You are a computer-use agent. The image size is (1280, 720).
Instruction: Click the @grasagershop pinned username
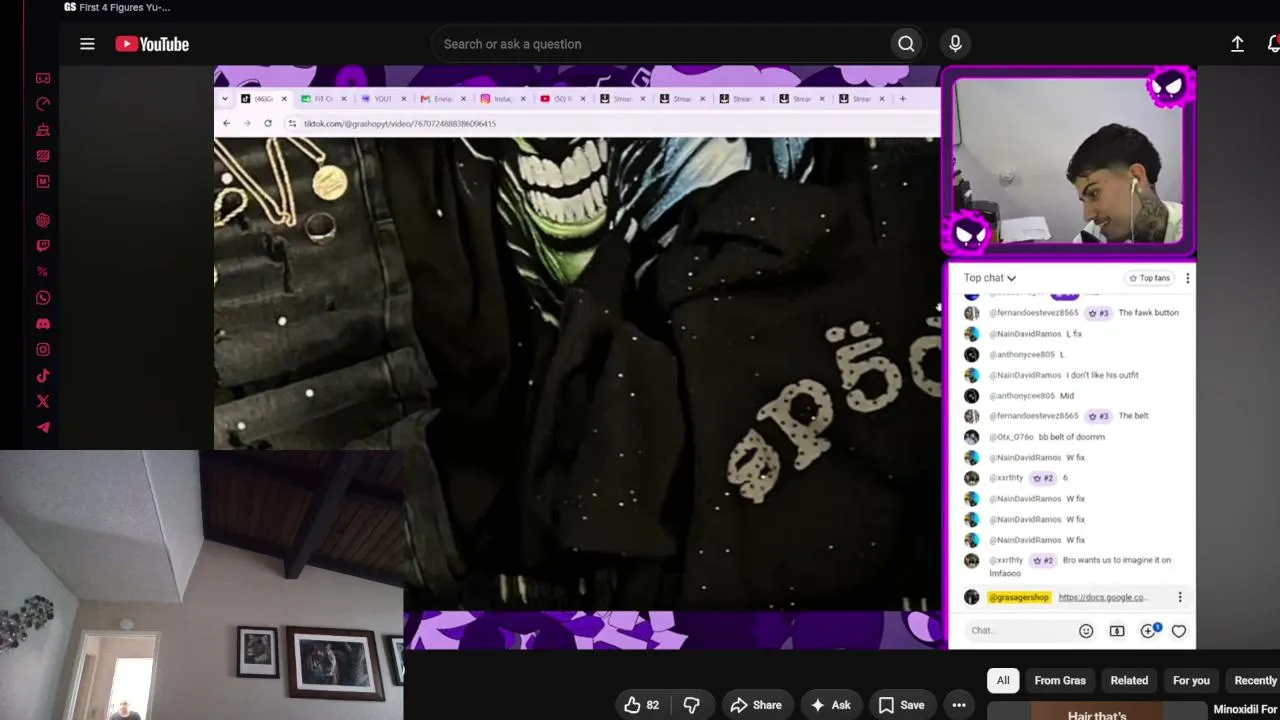click(1019, 598)
